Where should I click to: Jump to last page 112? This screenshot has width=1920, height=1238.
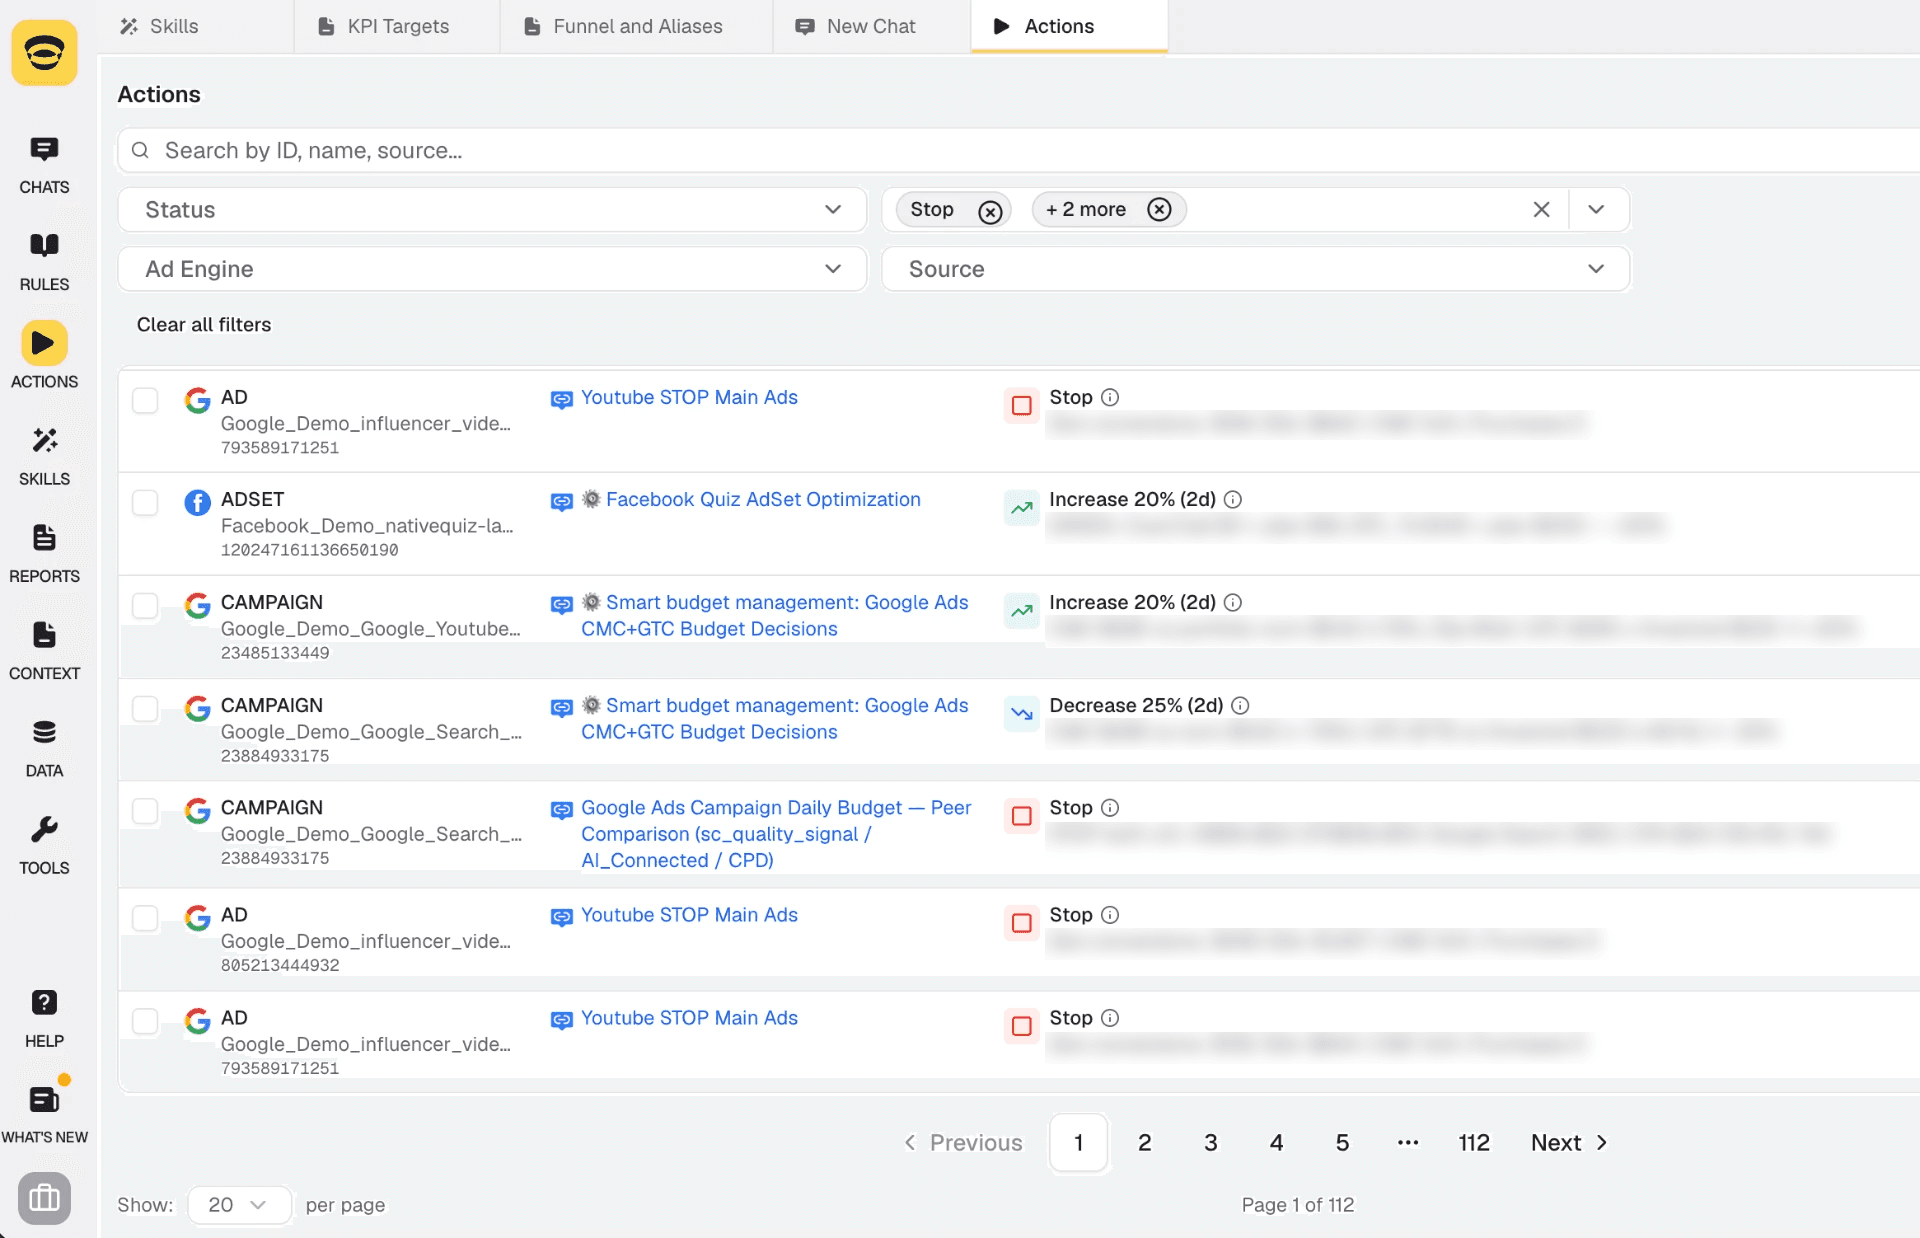click(1474, 1142)
